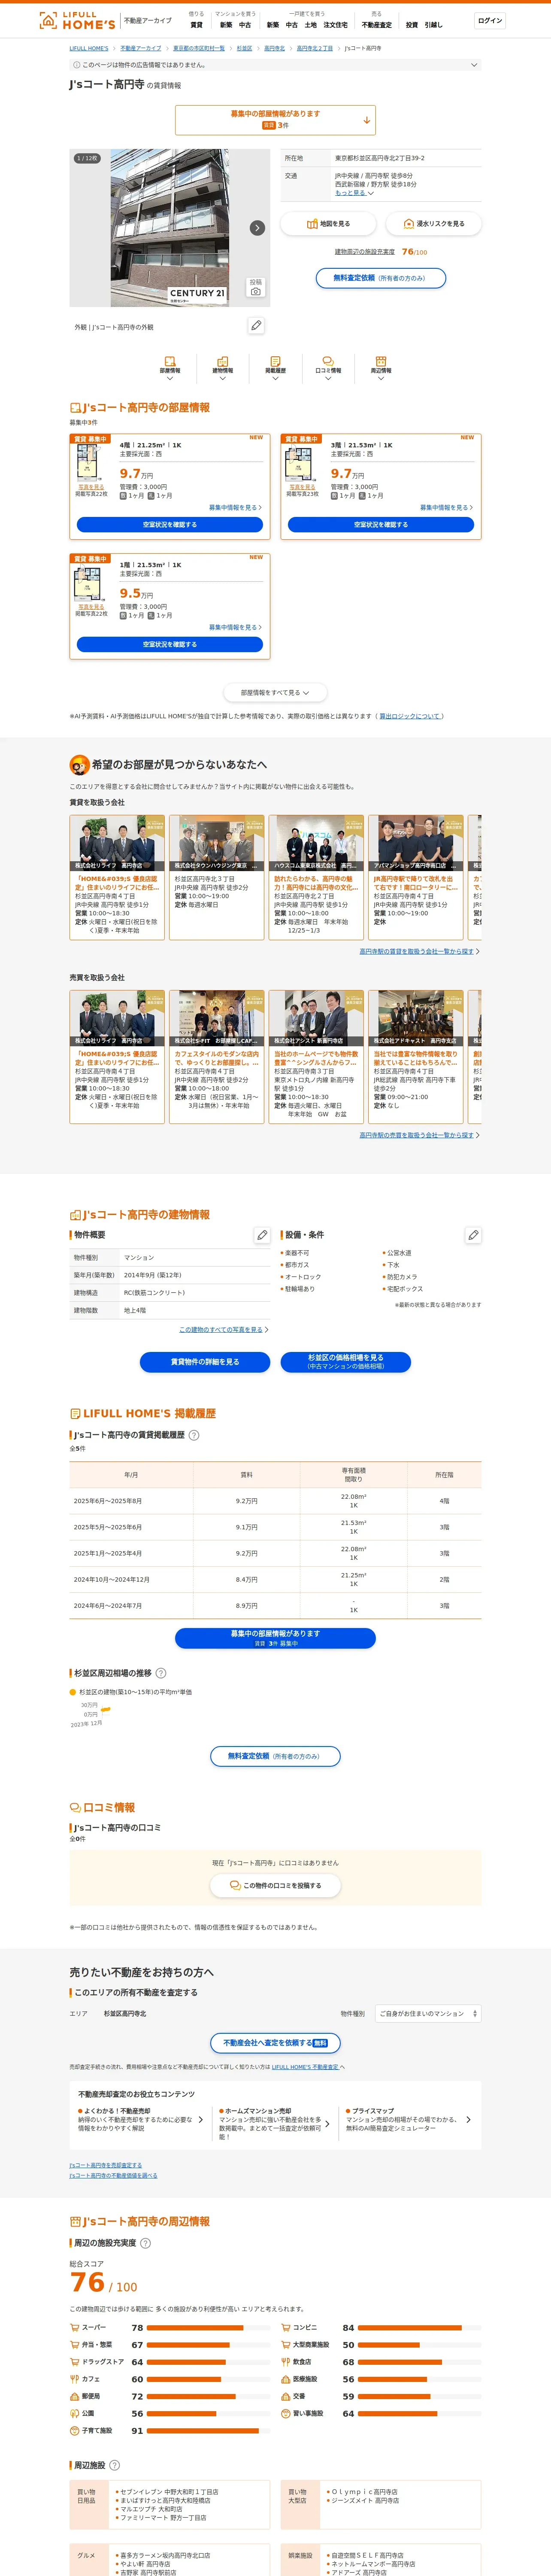Viewport: 551px width, 2576px height.
Task: Click the スーパー score bar
Action: pyautogui.click(x=208, y=2327)
